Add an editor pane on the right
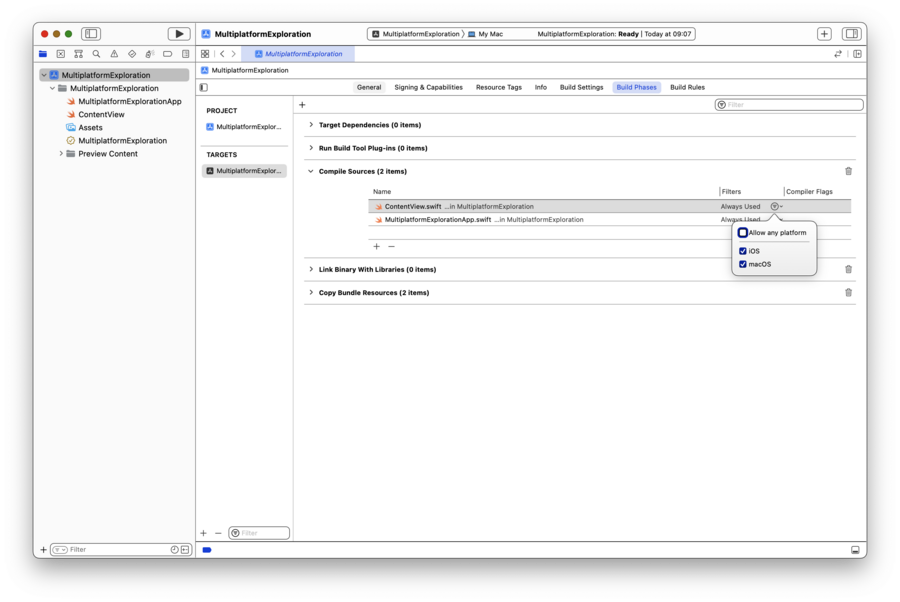This screenshot has width=900, height=602. [x=858, y=54]
